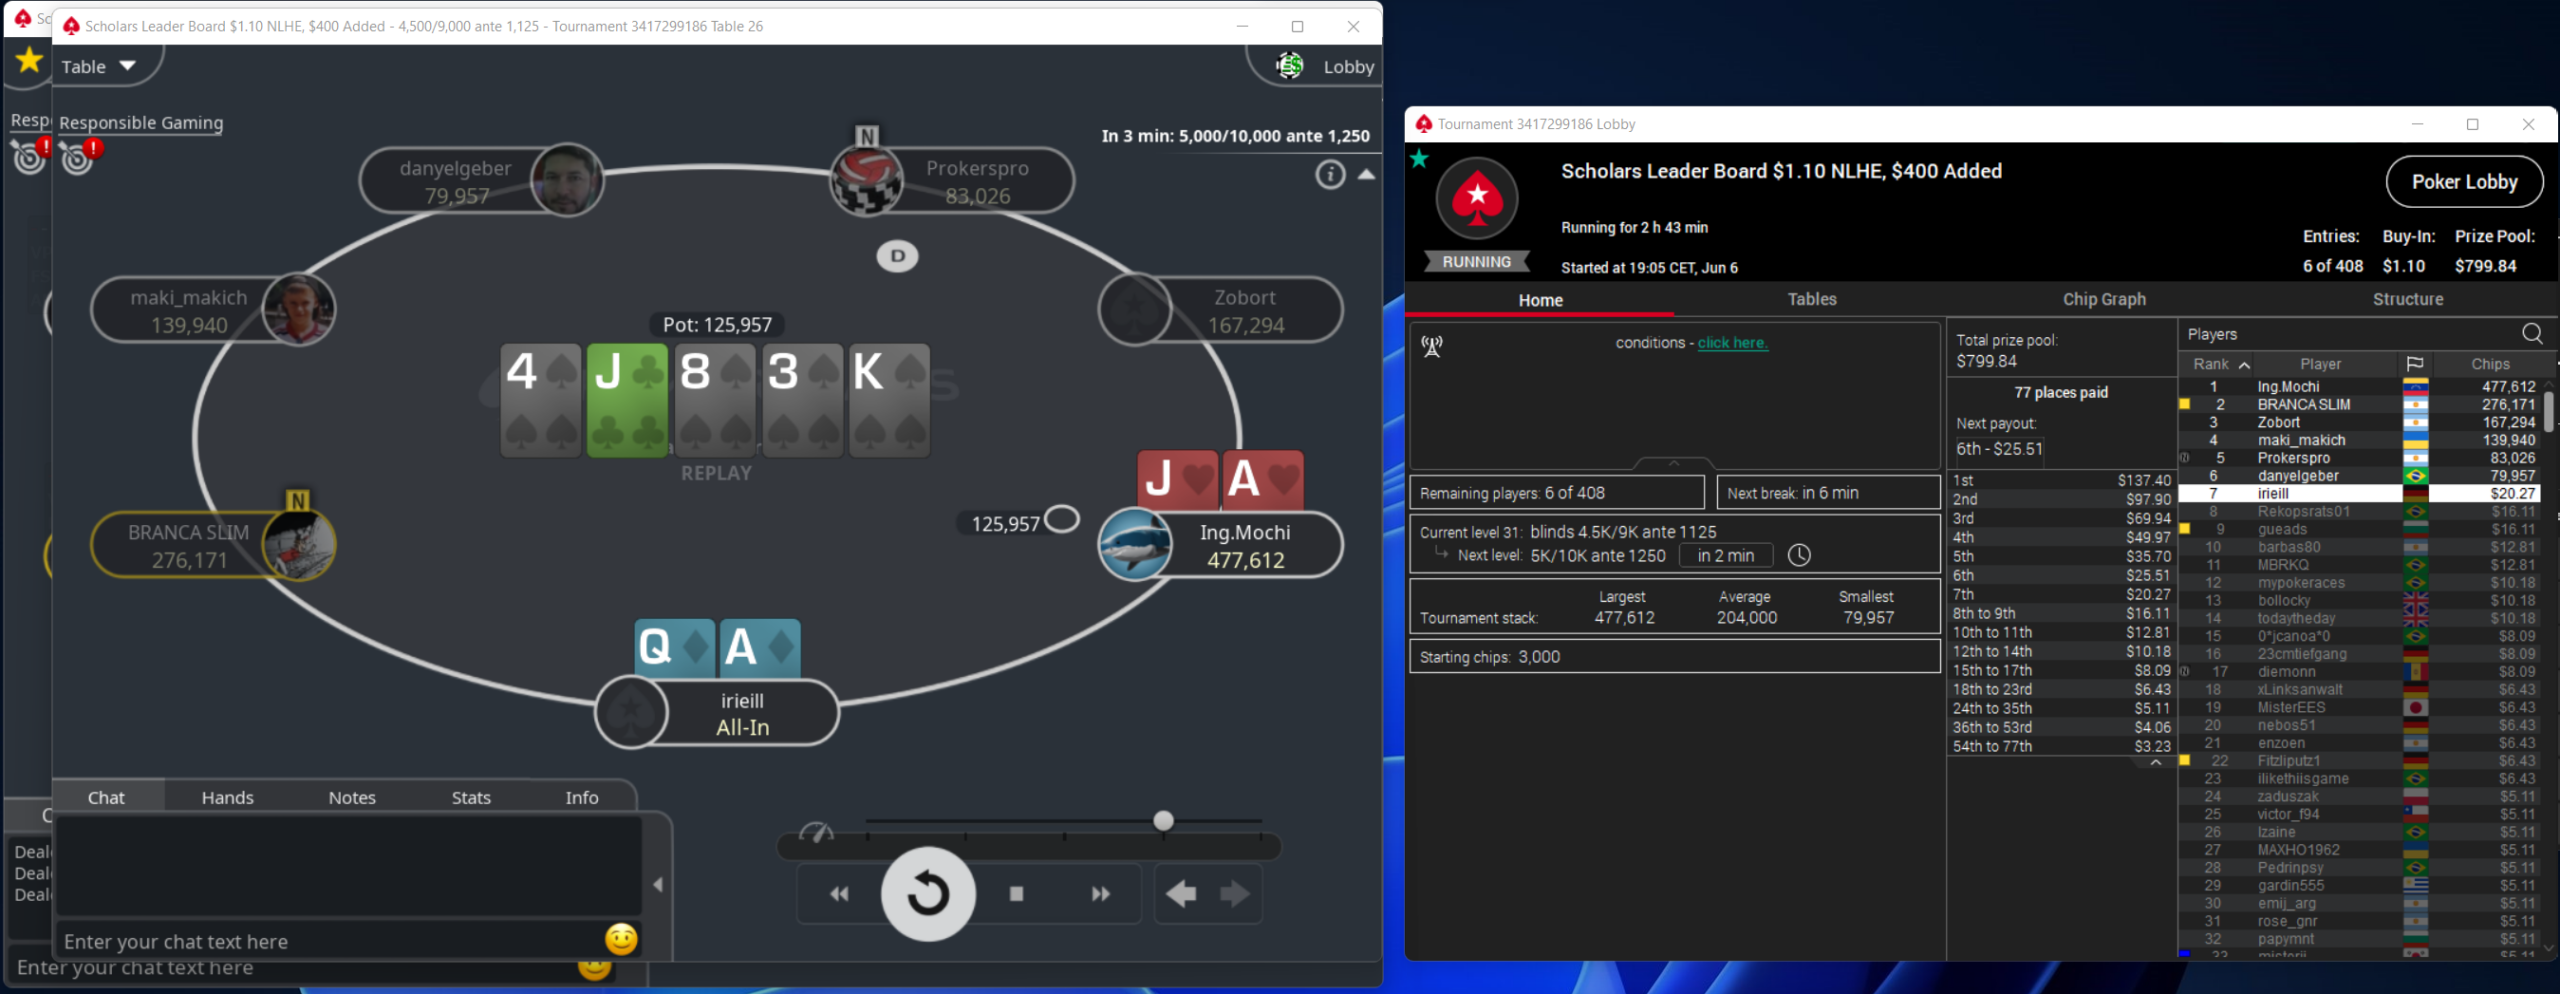Click Prokerspro's checkered chip avatar
The width and height of the screenshot is (2560, 994).
point(866,181)
